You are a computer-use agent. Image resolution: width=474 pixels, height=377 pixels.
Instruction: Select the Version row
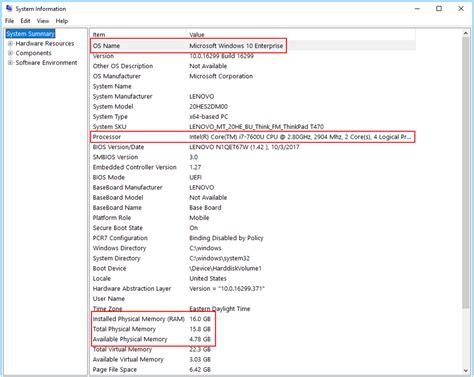[x=253, y=56]
